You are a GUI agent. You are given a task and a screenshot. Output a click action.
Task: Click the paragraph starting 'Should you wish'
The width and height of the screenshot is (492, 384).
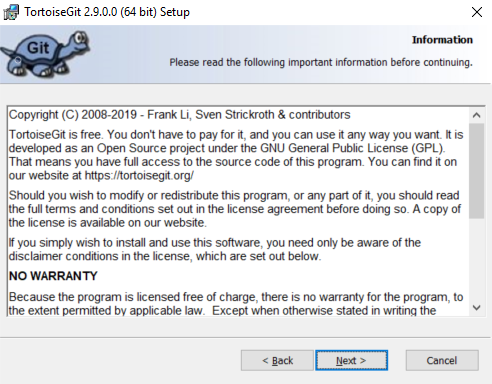coord(235,209)
